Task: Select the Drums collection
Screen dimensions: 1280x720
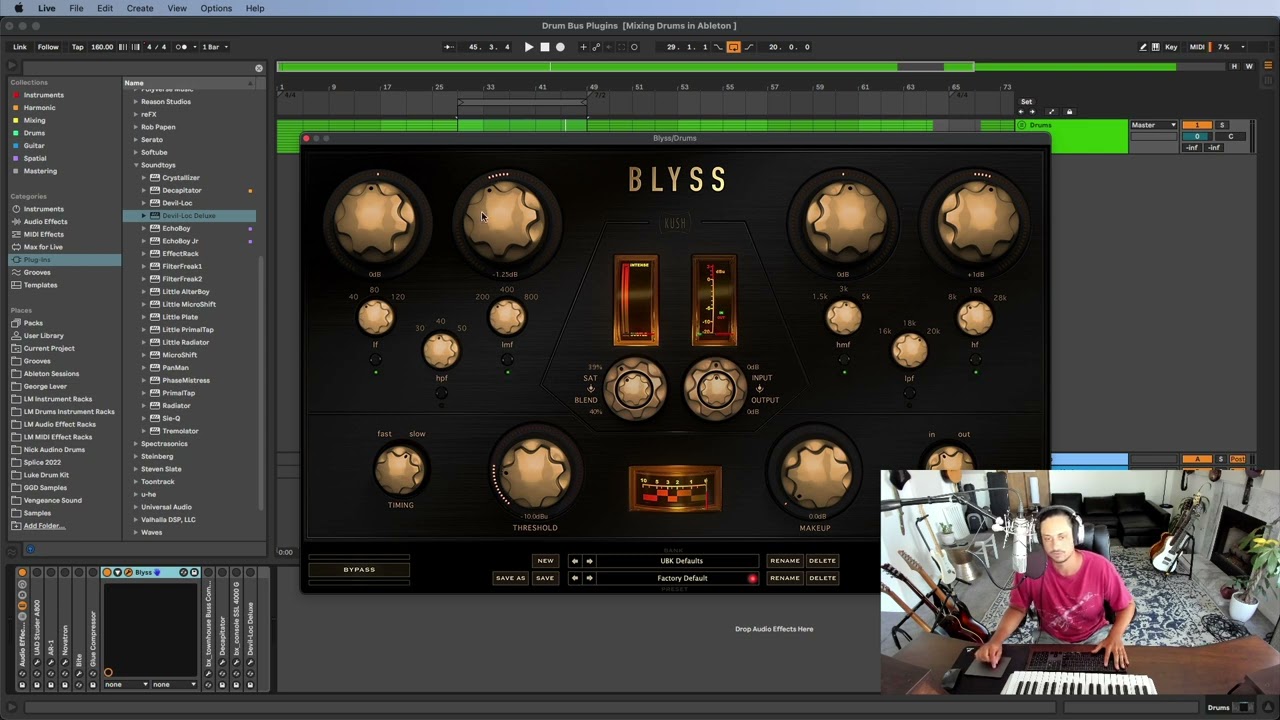Action: pyautogui.click(x=34, y=133)
